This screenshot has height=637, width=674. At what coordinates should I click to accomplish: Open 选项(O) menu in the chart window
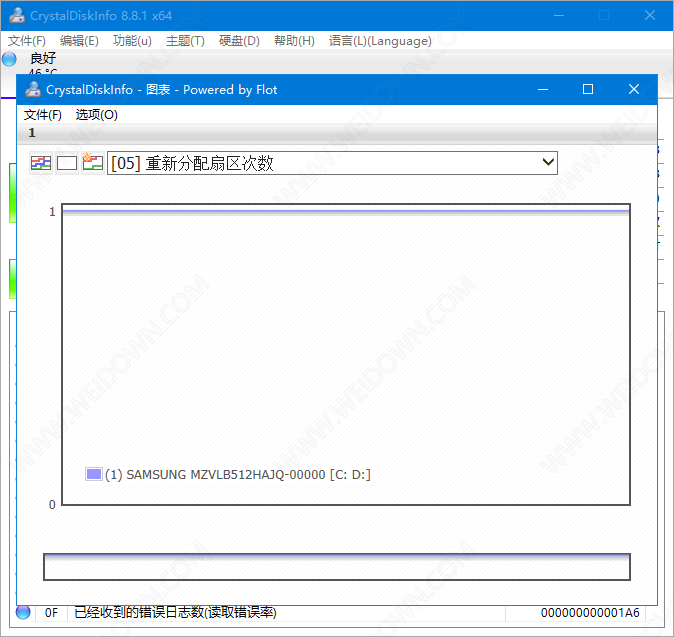tap(96, 115)
